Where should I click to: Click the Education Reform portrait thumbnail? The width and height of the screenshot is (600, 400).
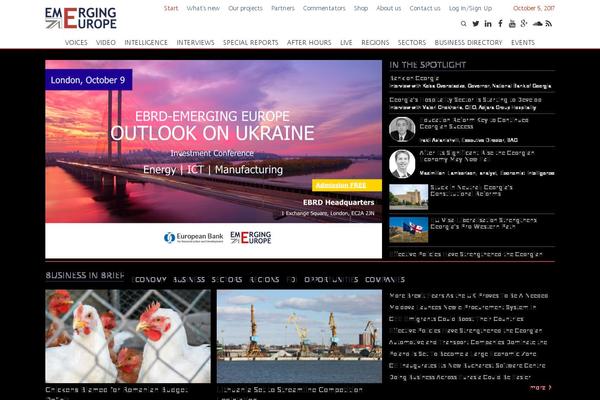[x=402, y=130]
